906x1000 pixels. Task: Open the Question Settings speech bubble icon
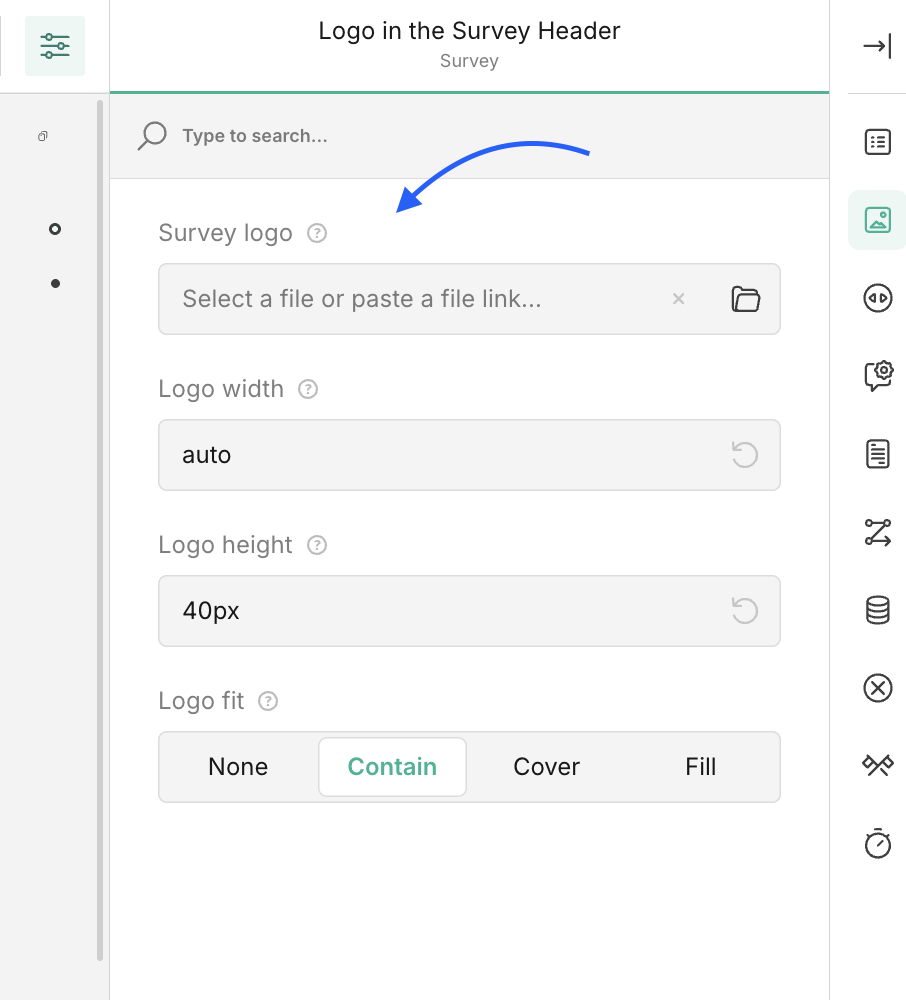[x=877, y=376]
